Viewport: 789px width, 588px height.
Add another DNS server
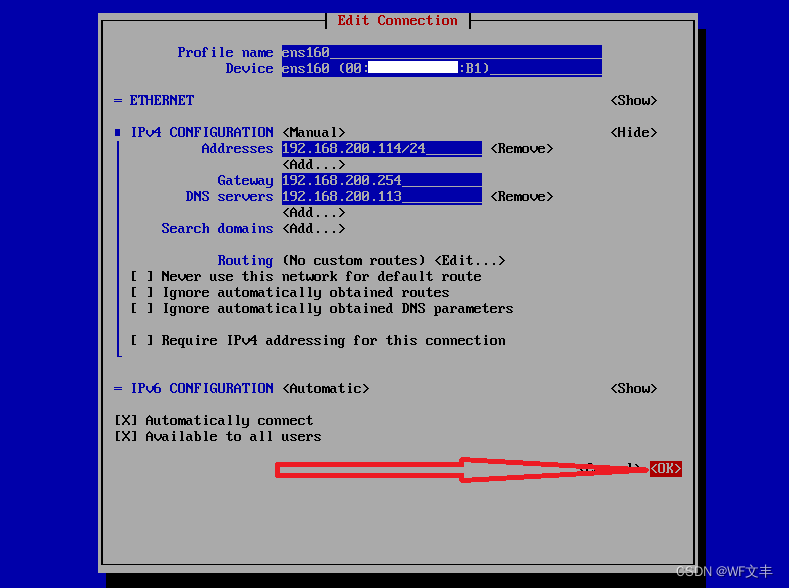click(313, 212)
